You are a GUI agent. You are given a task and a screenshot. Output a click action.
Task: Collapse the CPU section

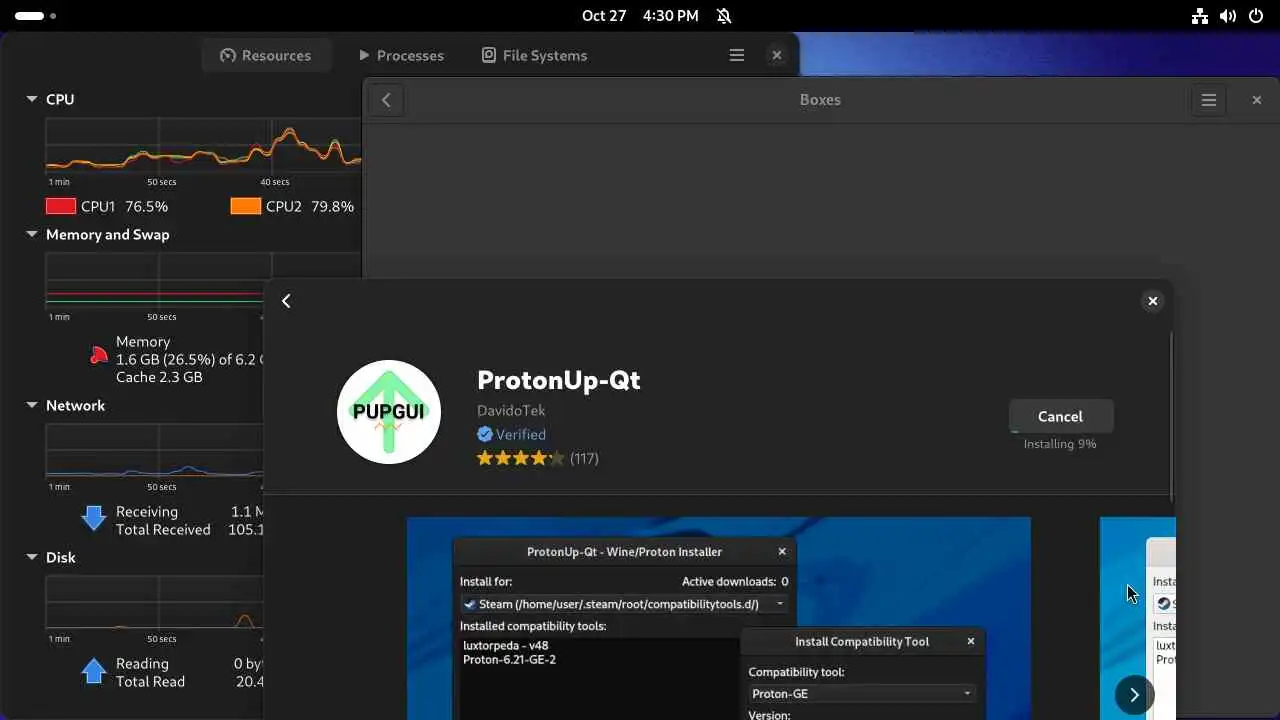(32, 99)
